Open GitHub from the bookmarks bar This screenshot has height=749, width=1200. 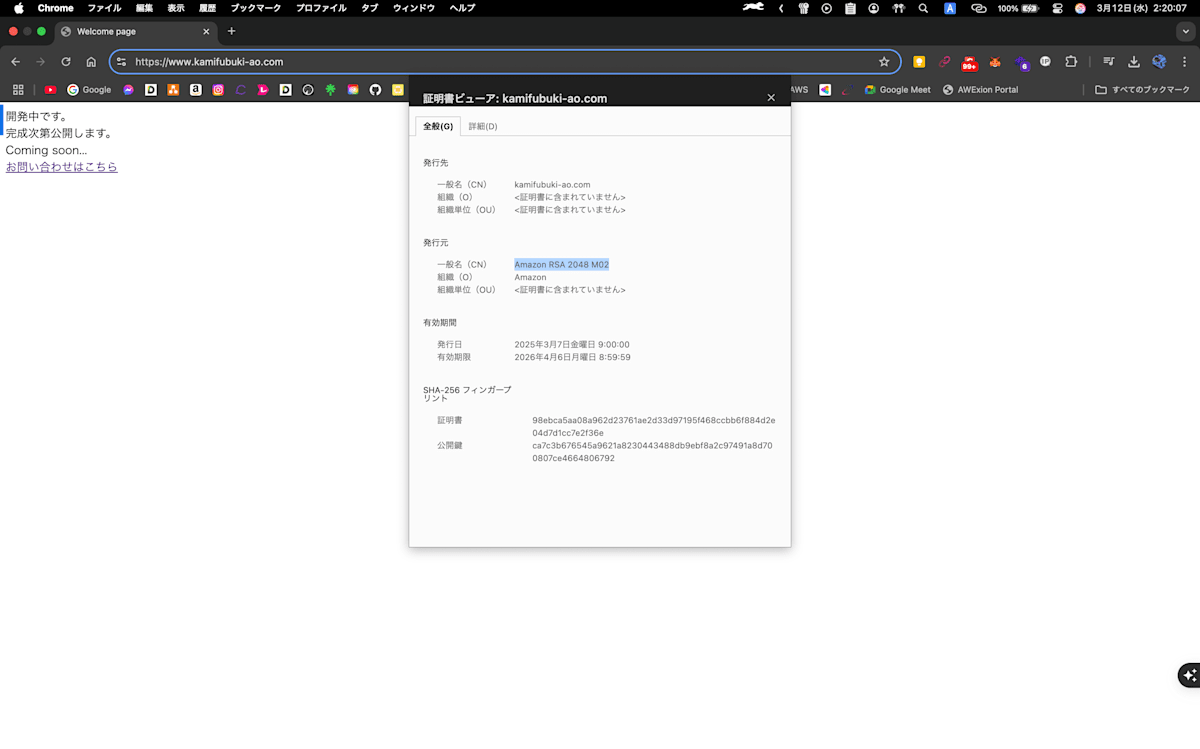[x=375, y=89]
